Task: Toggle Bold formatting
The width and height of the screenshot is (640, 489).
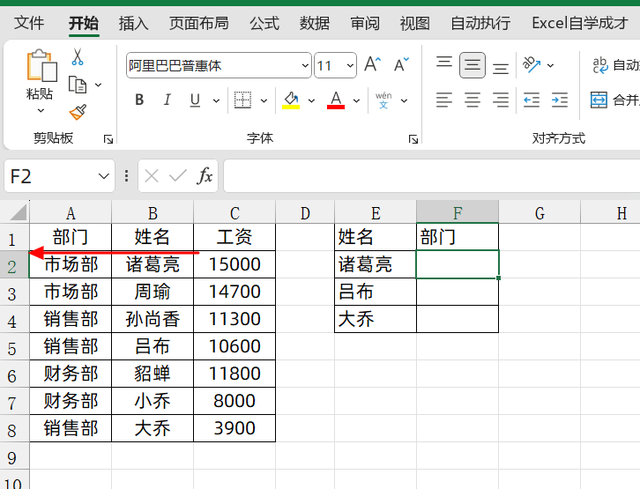Action: (139, 100)
